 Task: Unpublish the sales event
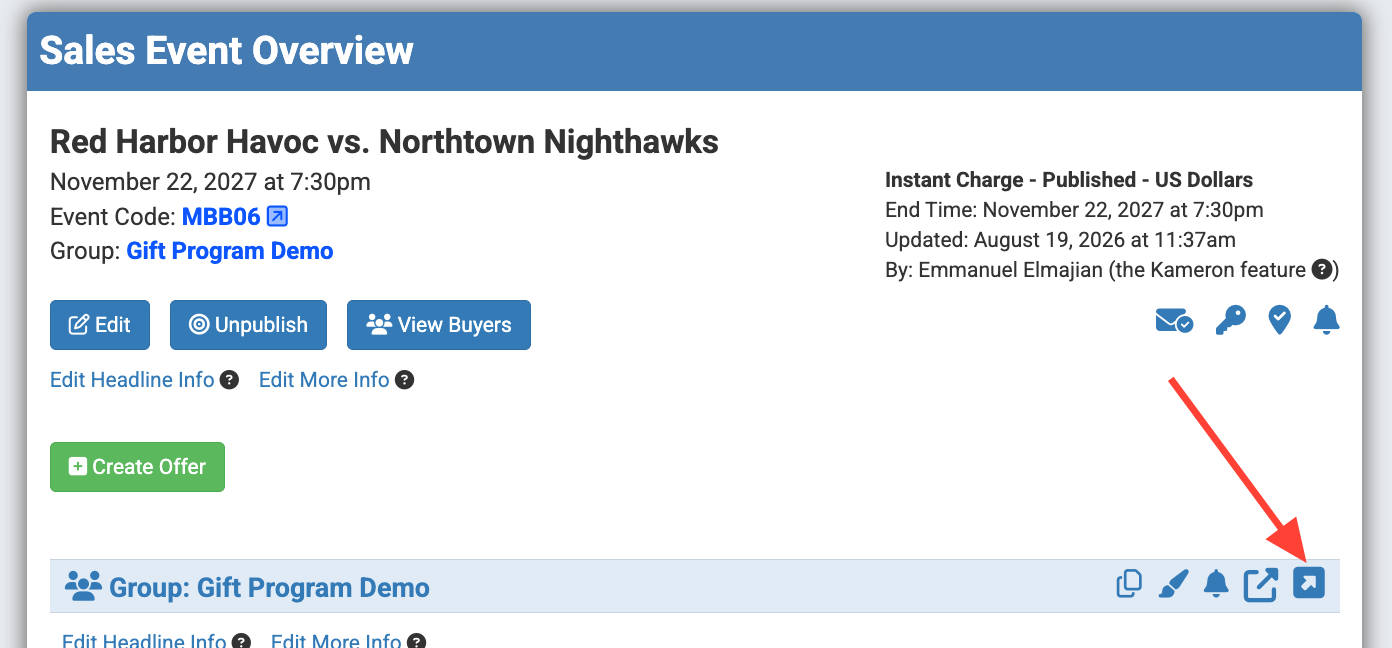coord(248,325)
